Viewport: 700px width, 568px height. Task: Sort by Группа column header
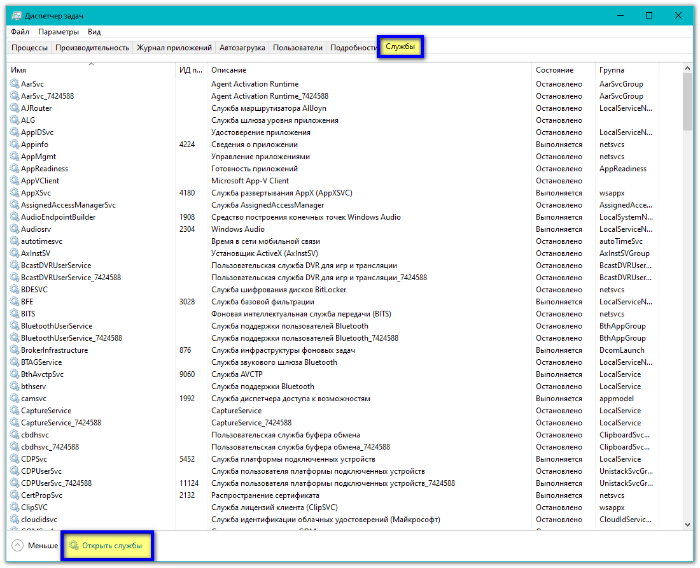612,70
